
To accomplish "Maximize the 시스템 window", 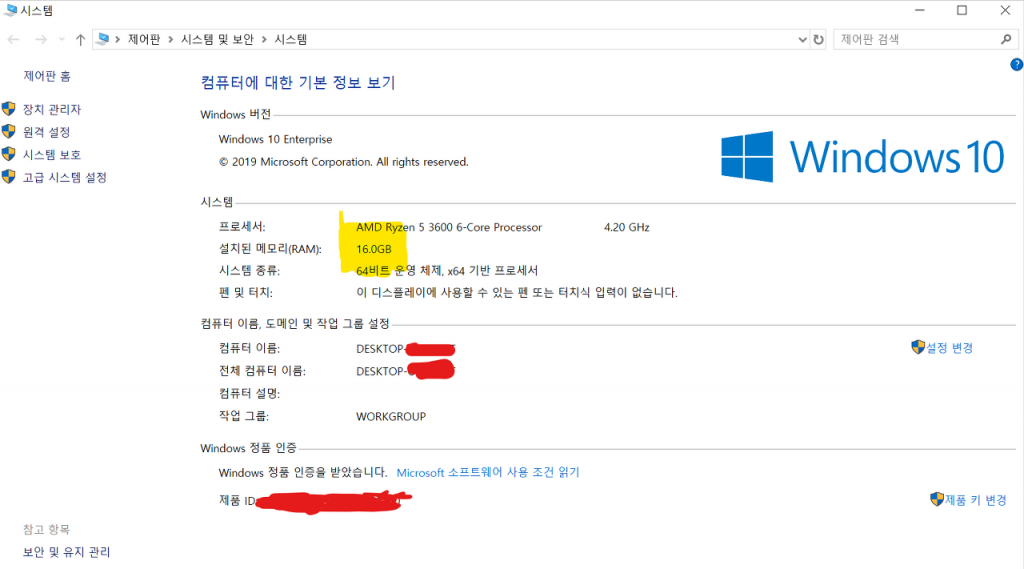I will click(x=962, y=10).
